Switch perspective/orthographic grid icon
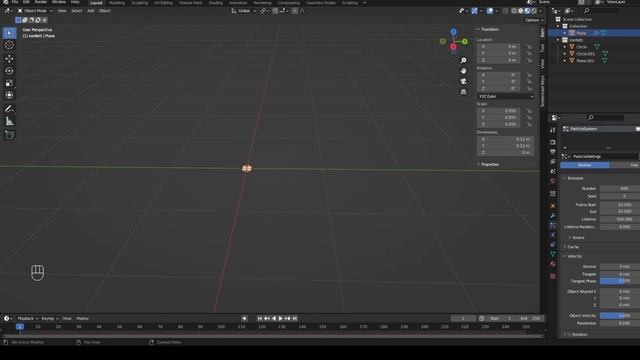This screenshot has height=360, width=640. 463,92
